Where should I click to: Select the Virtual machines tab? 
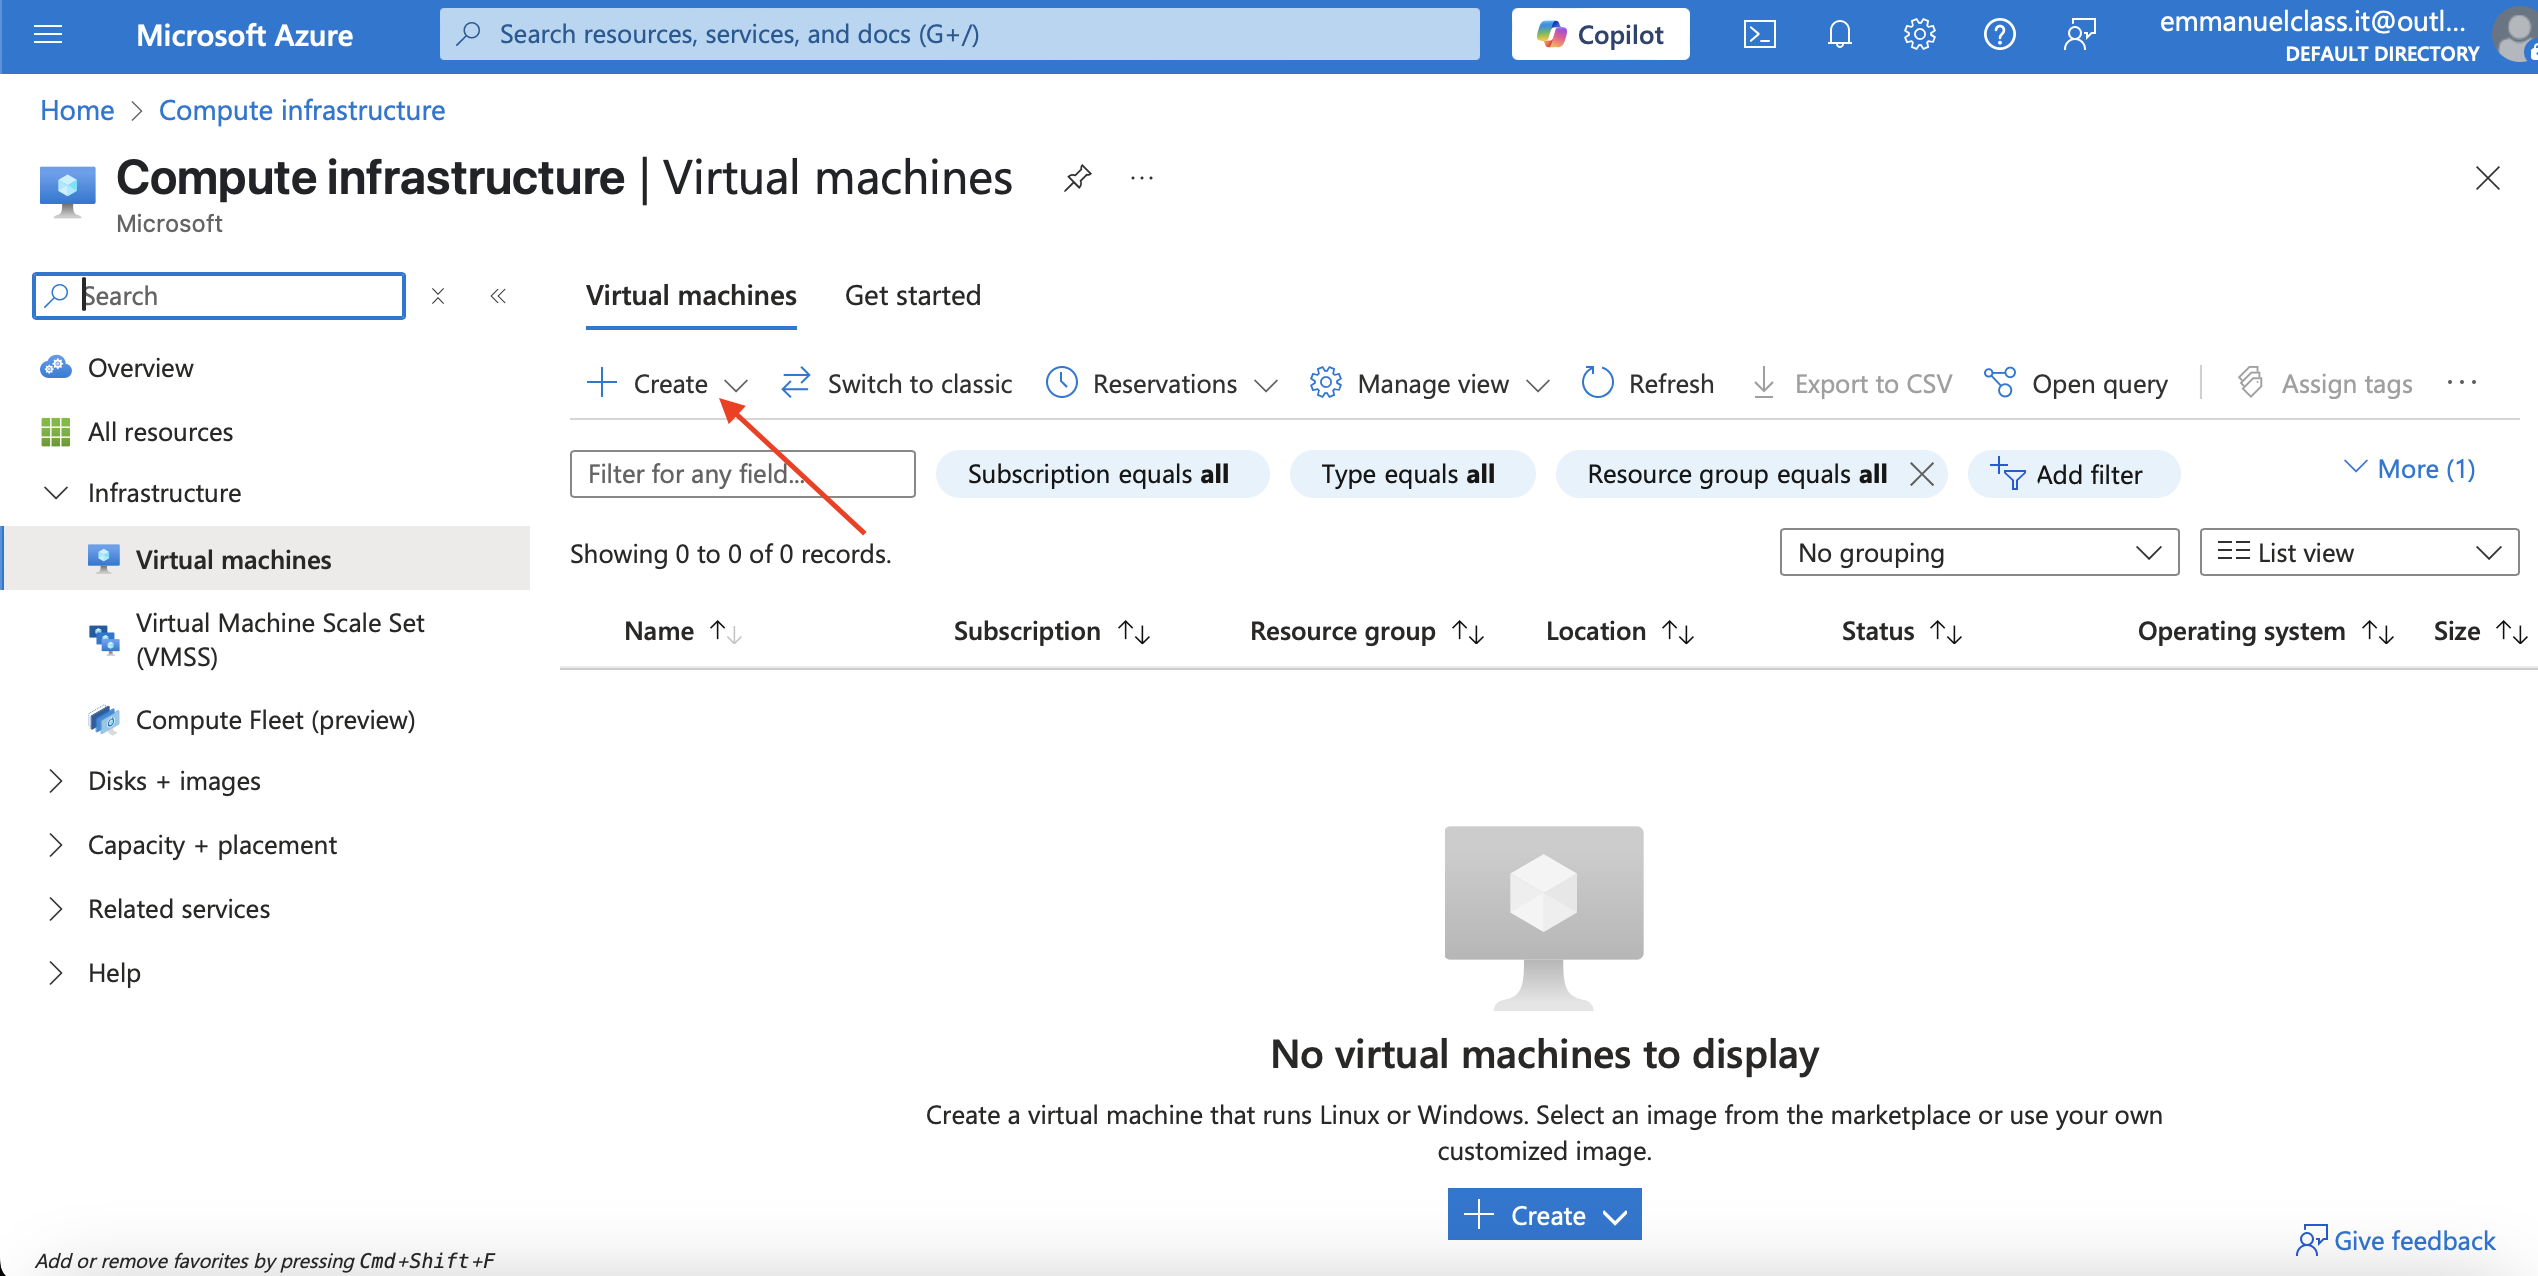(x=691, y=296)
